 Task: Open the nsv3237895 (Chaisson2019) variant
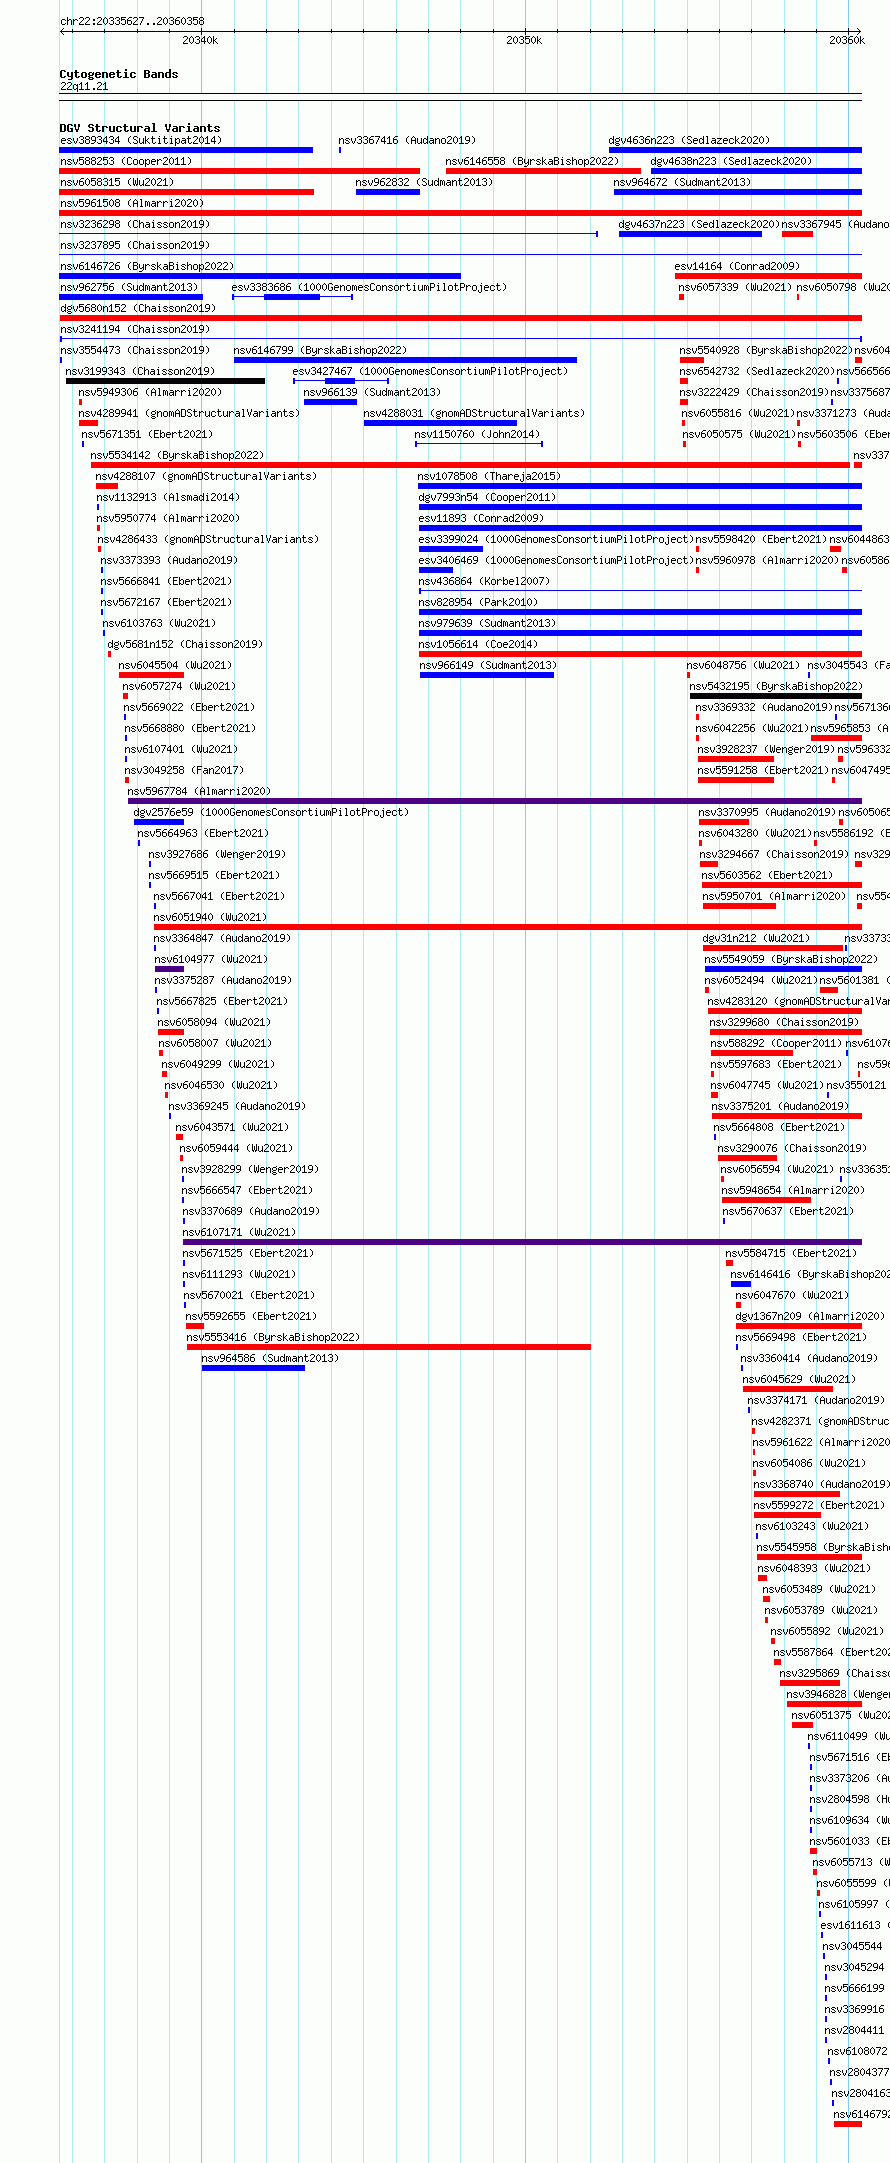134,245
